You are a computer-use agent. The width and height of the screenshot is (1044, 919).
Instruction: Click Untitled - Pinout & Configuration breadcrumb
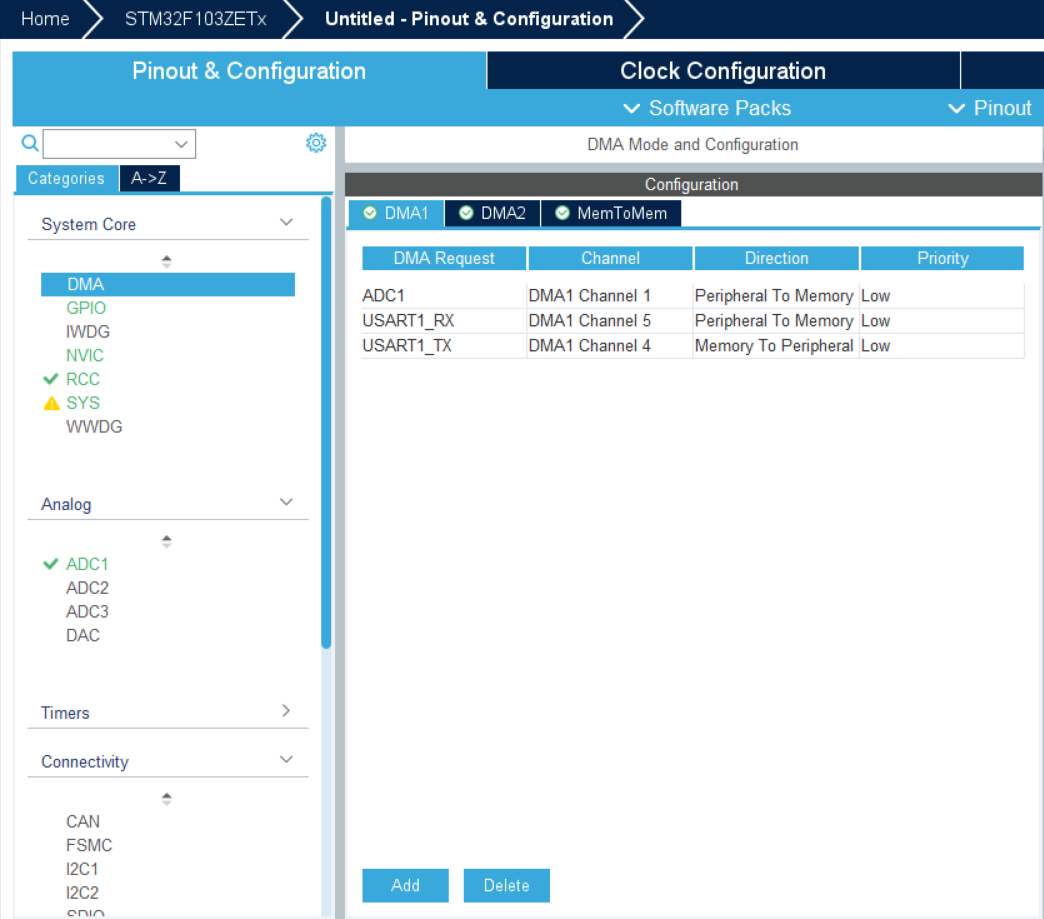click(x=469, y=19)
